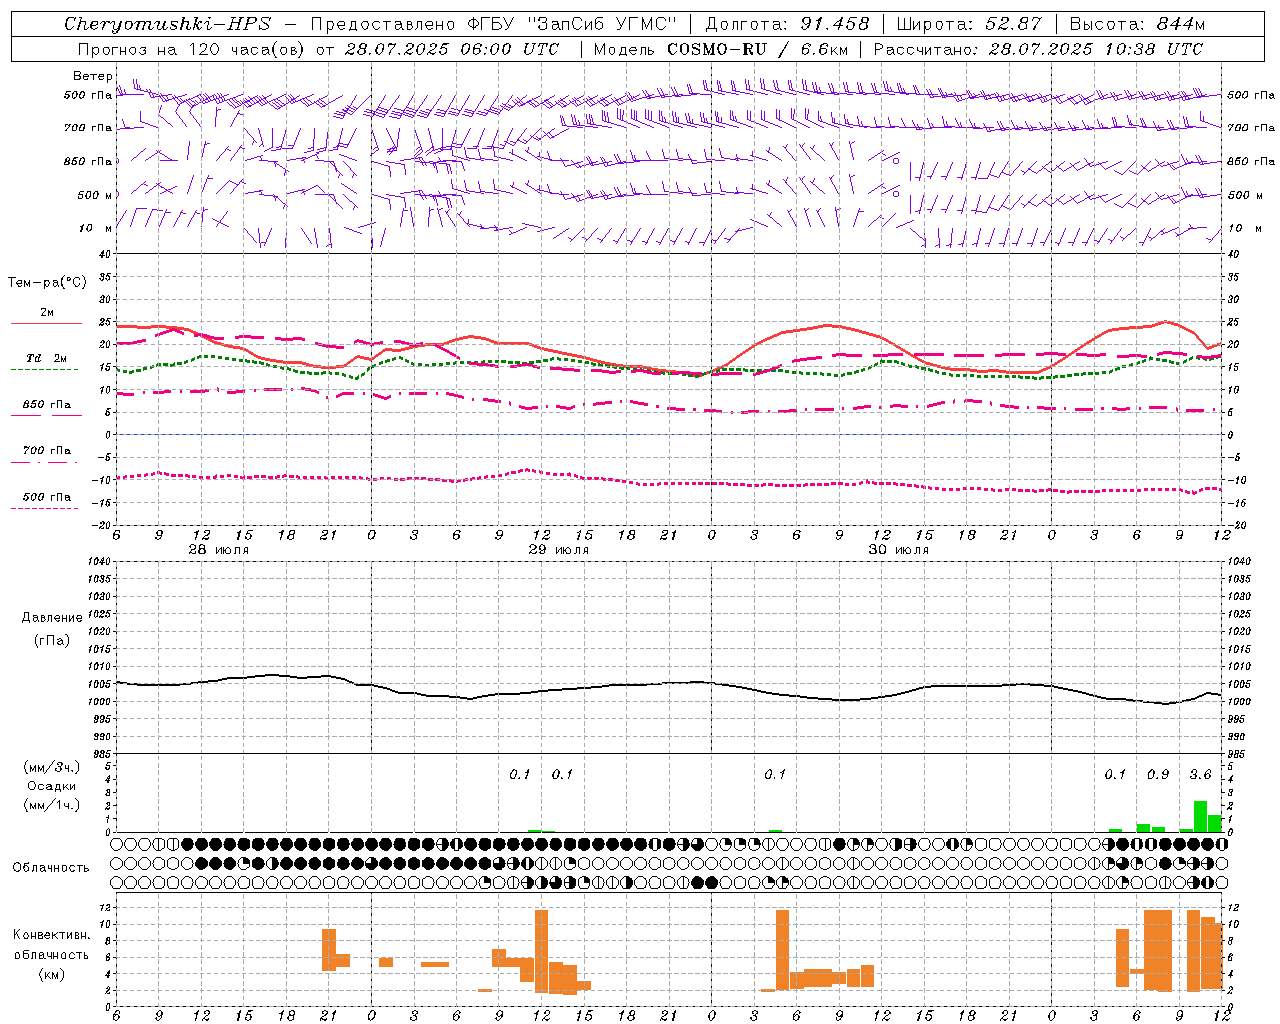Click the precipitation value '3.6'
Screen dimensions: 1280x1024
[x=1200, y=774]
